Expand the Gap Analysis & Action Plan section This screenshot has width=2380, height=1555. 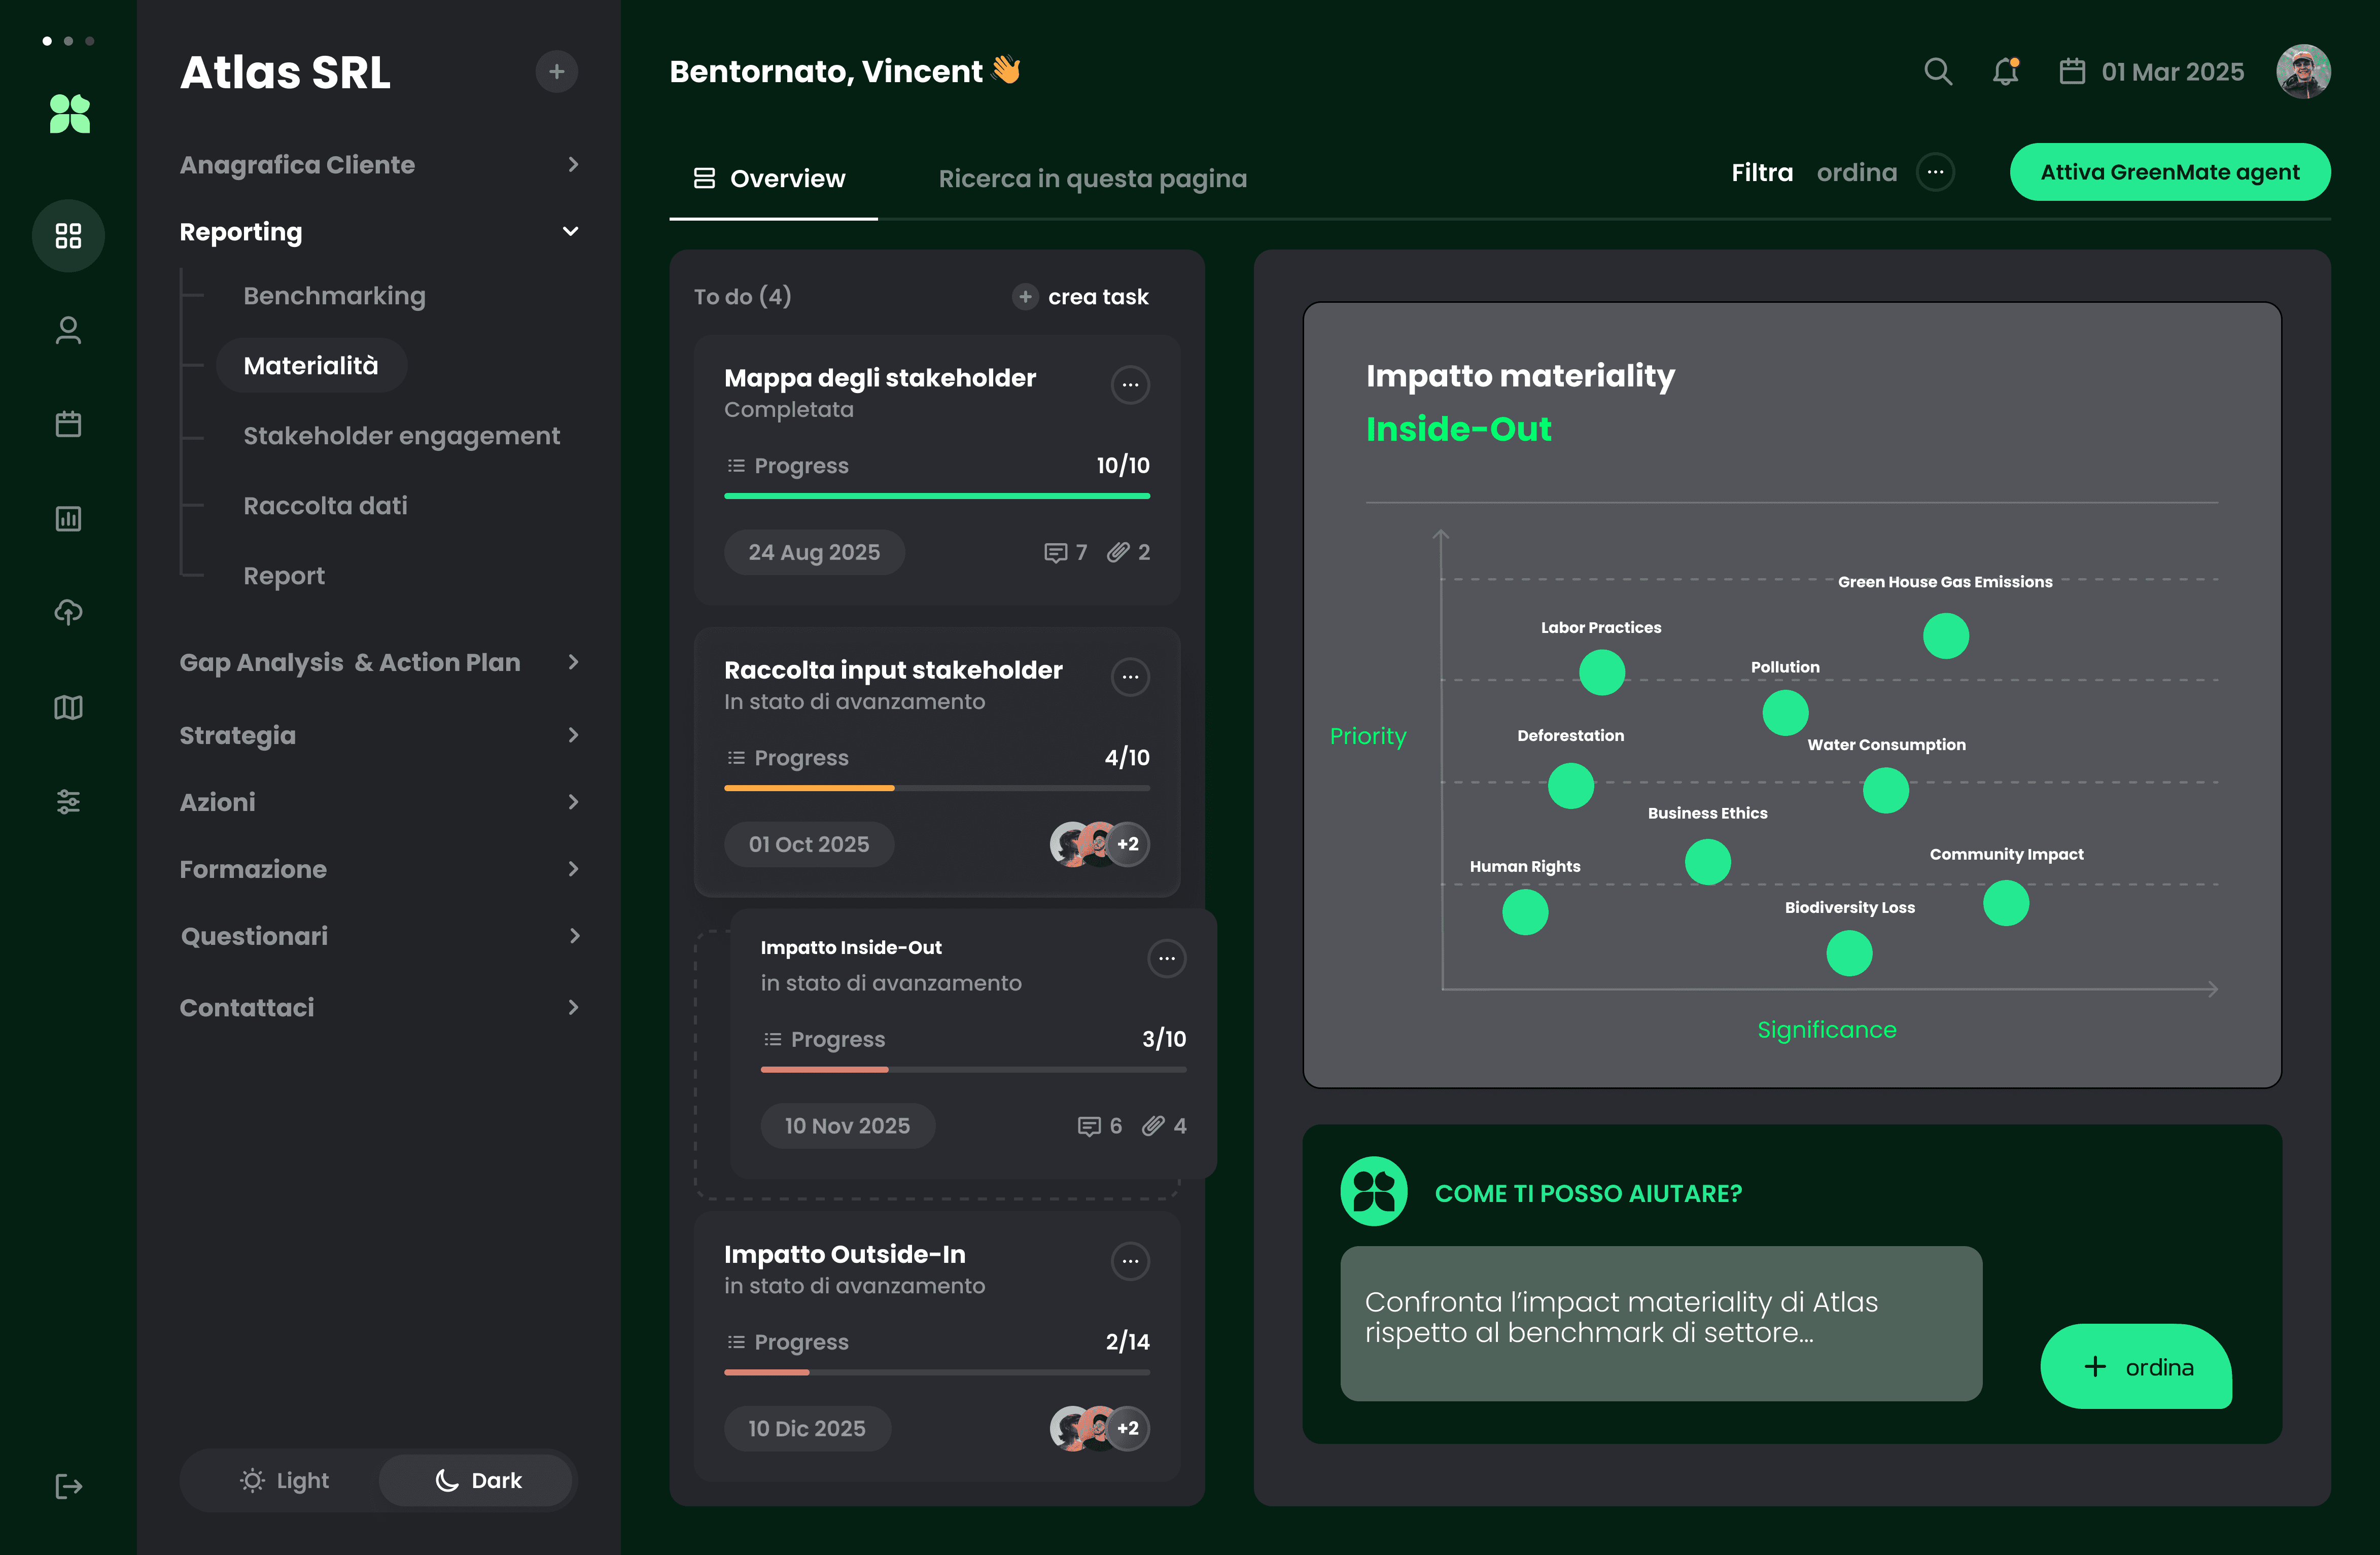pos(573,662)
